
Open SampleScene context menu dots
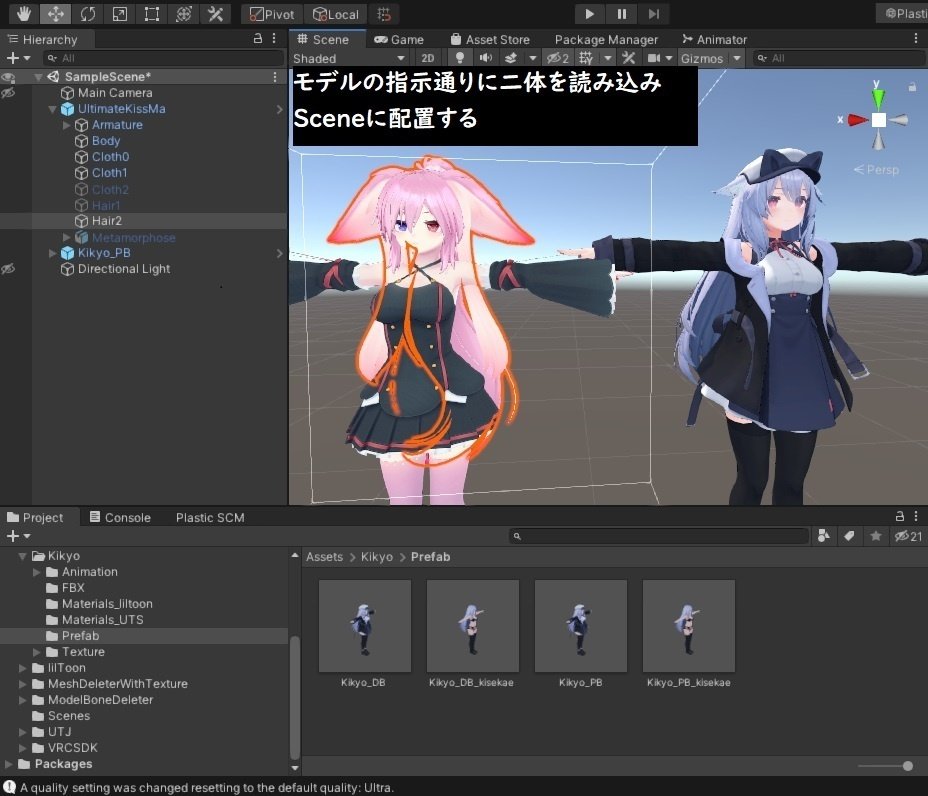(275, 77)
